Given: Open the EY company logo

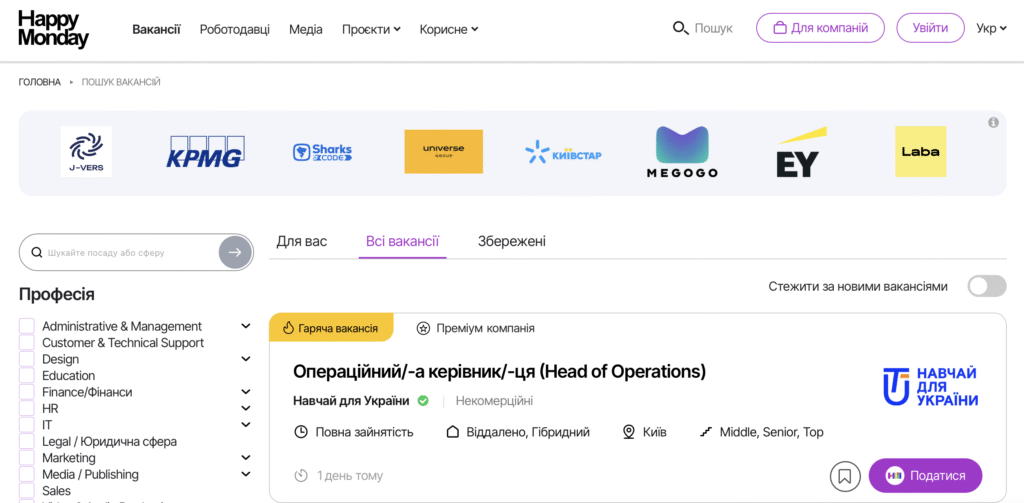Looking at the screenshot, I should click(801, 152).
